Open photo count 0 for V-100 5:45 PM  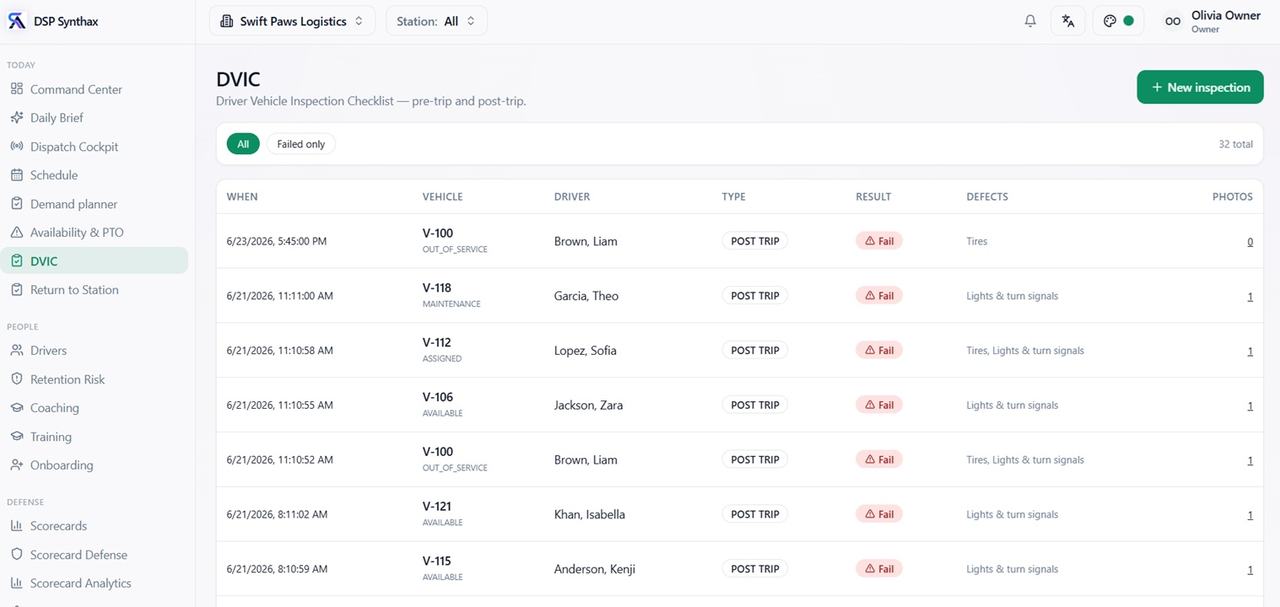[1250, 241]
